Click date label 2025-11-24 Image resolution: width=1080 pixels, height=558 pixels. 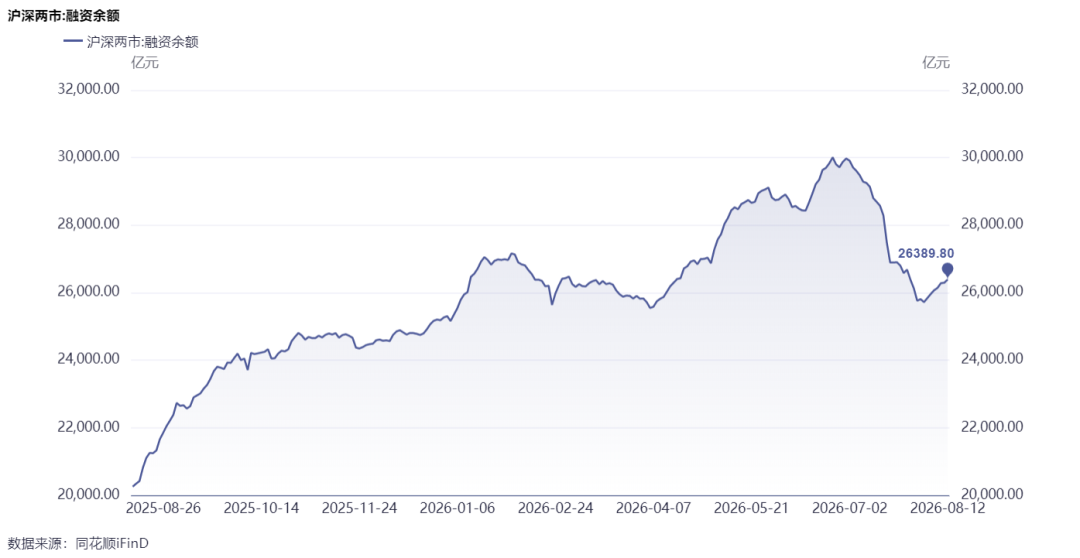(360, 508)
